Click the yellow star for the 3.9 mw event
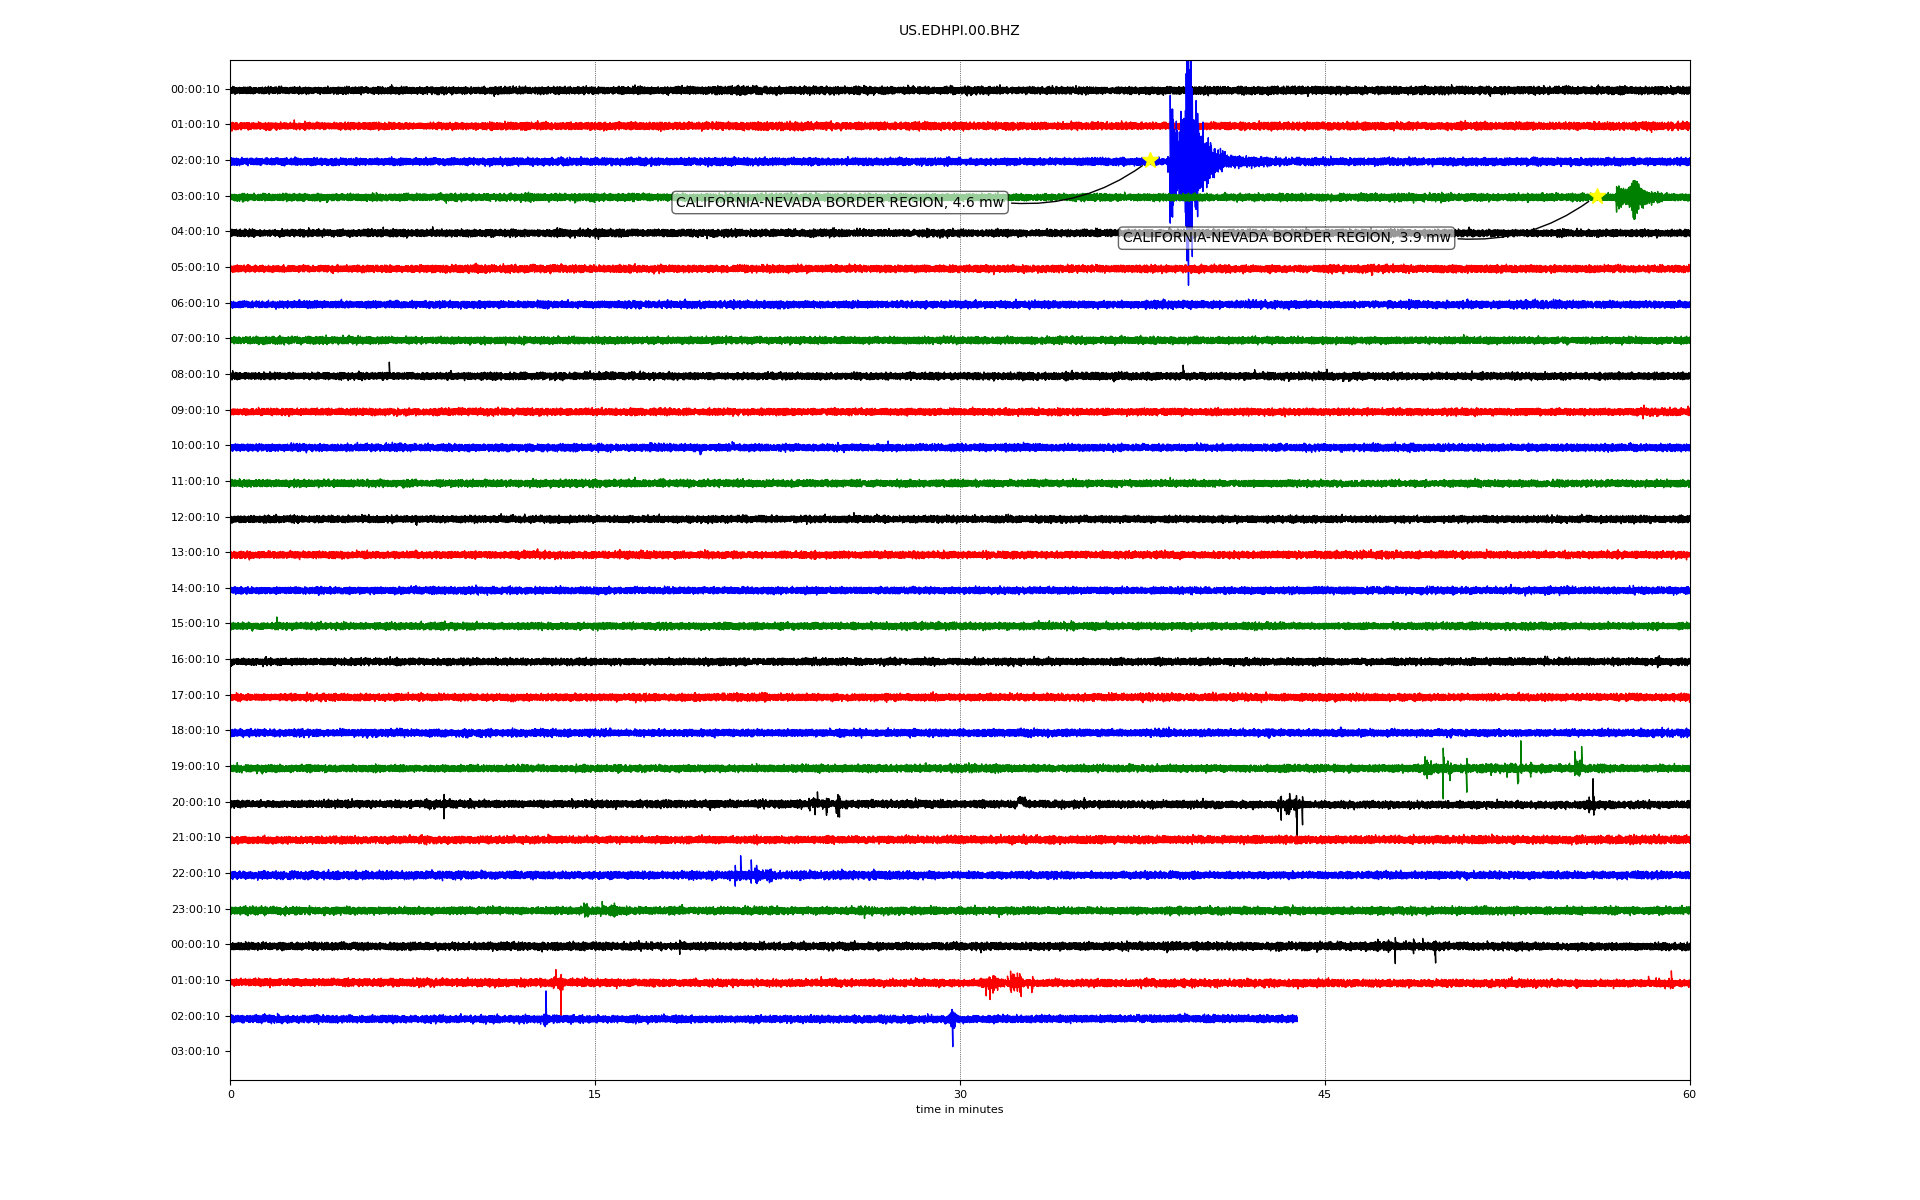The width and height of the screenshot is (1920, 1200). (1597, 196)
